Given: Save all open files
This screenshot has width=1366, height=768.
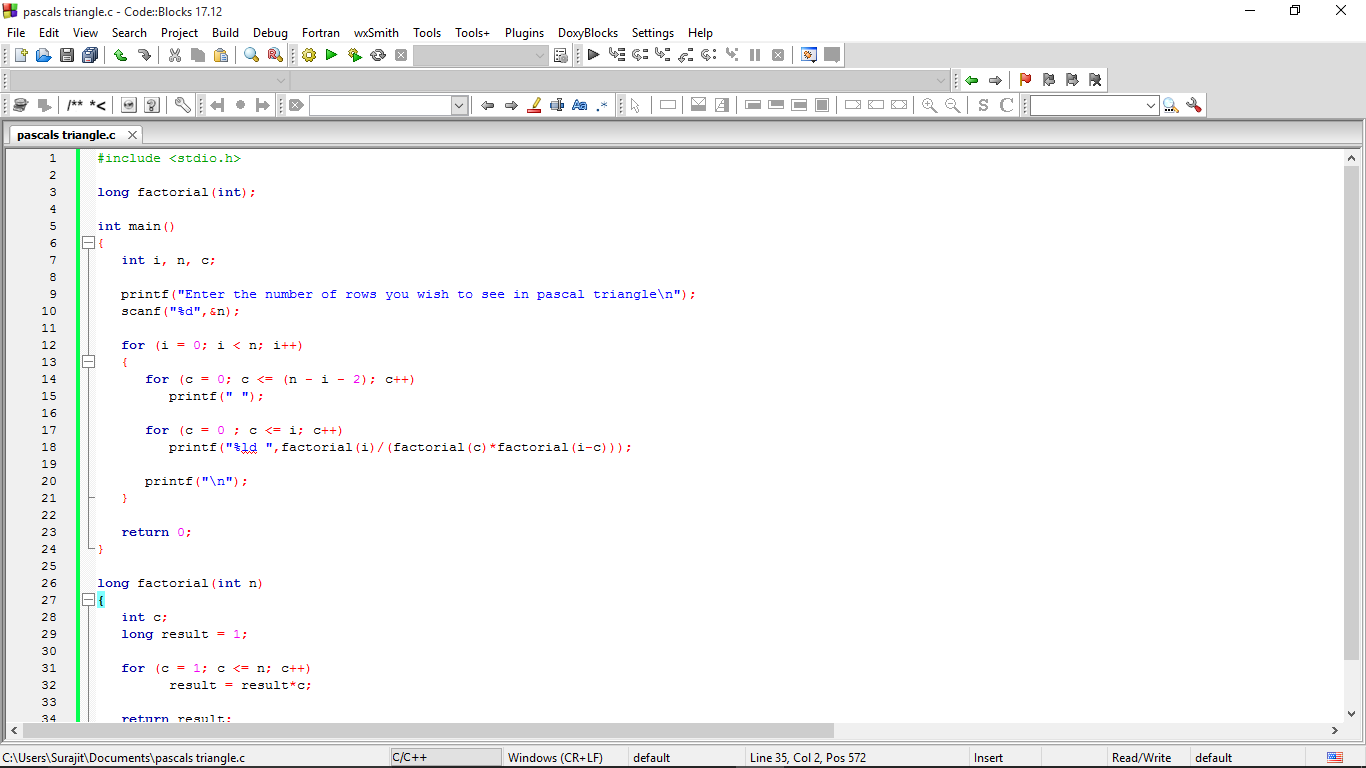Looking at the screenshot, I should pos(89,55).
